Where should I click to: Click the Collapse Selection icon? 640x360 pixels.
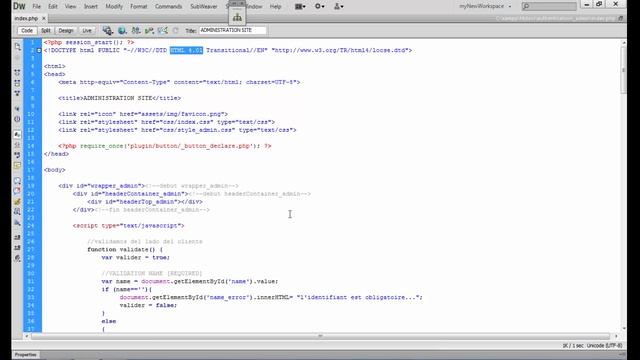pos(17,83)
